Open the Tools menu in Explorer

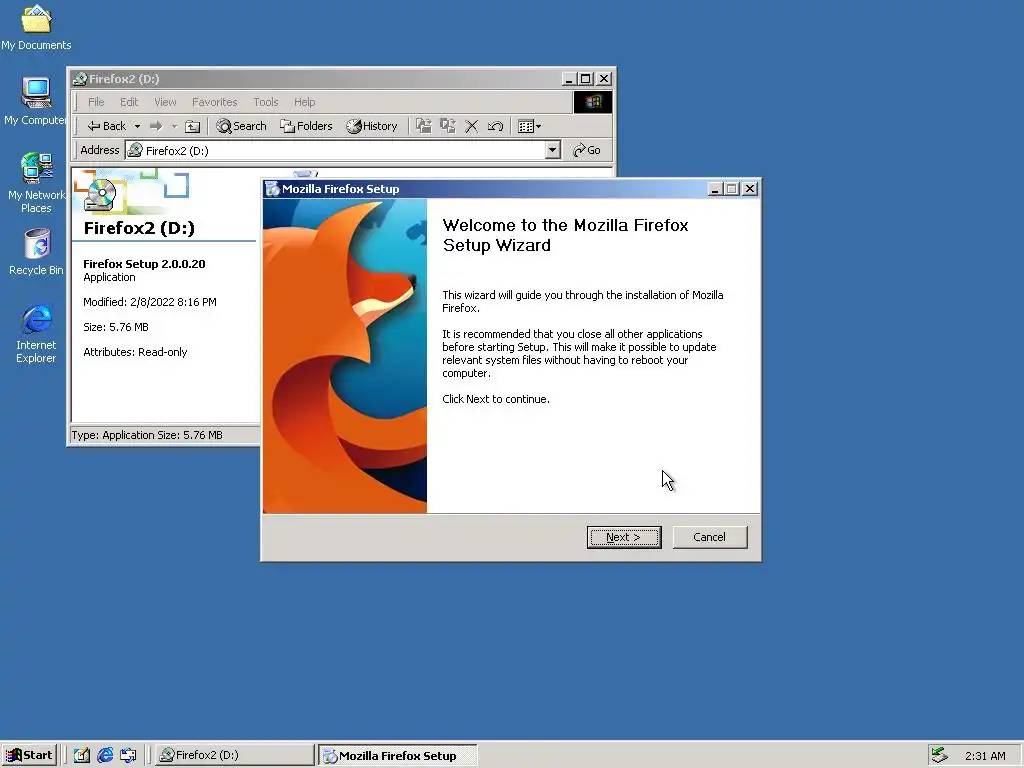(266, 102)
